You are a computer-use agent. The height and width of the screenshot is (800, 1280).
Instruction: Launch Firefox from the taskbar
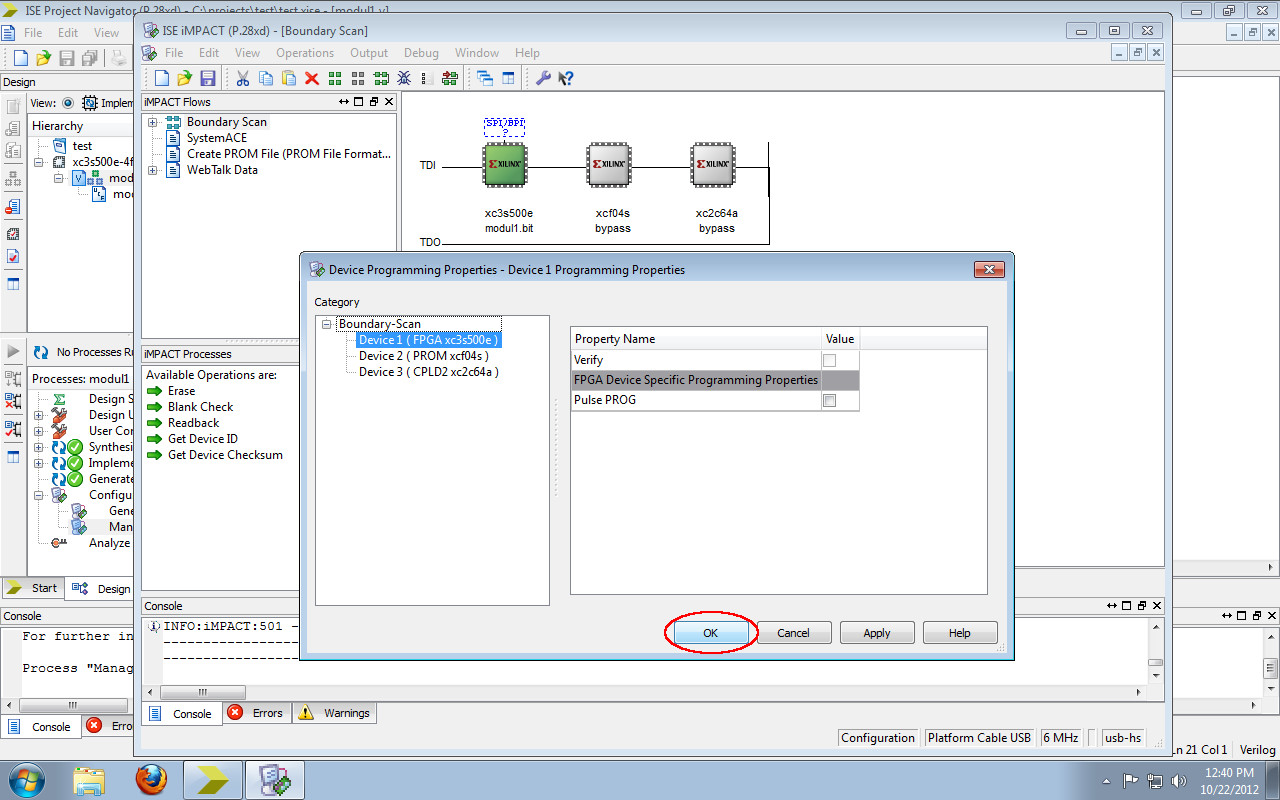pos(151,779)
